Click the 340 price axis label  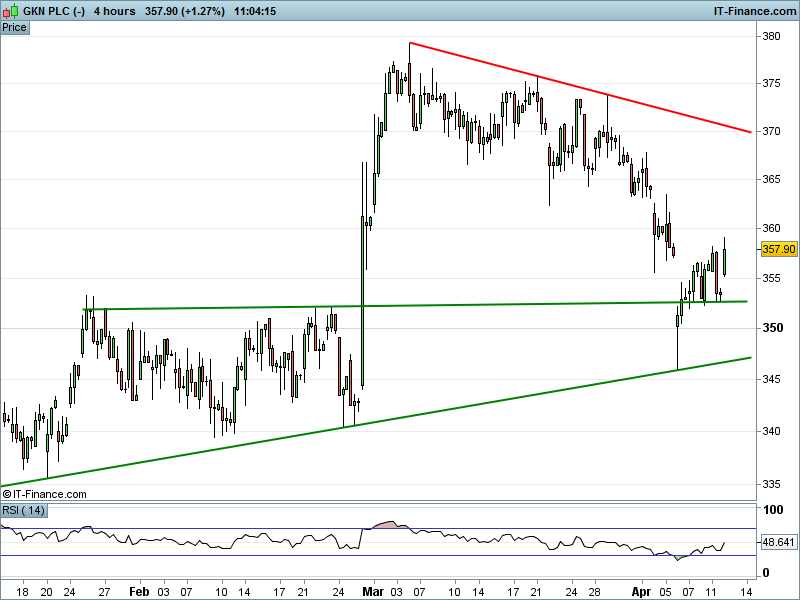pyautogui.click(x=771, y=431)
